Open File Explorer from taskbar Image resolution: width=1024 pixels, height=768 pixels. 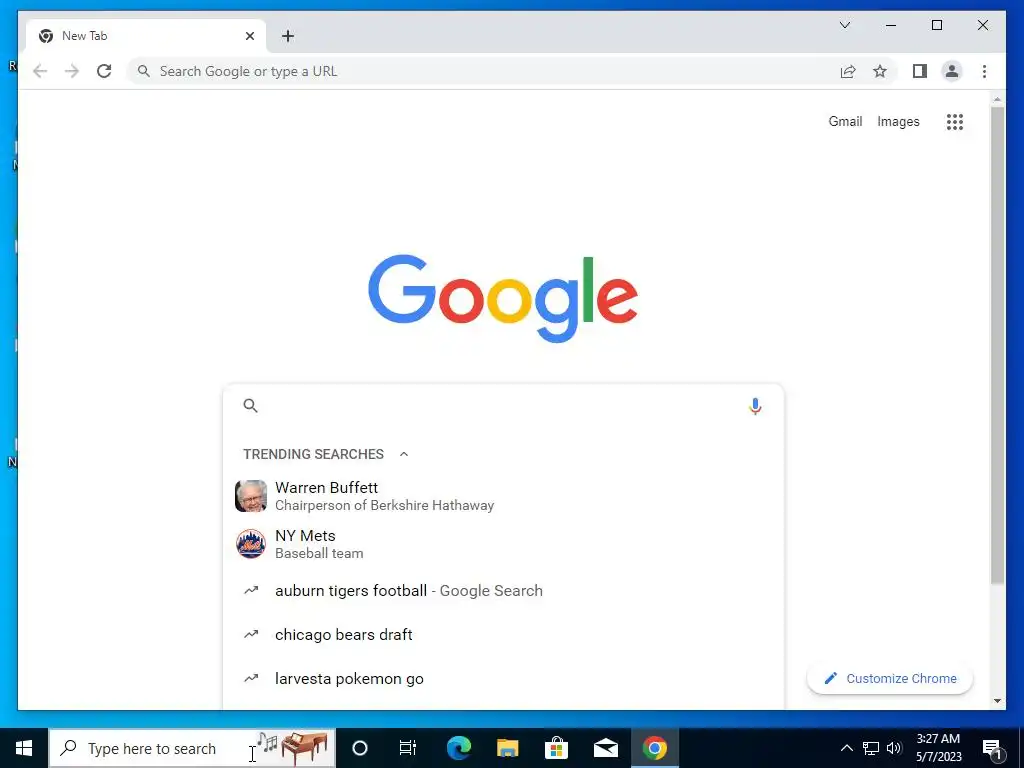tap(507, 748)
